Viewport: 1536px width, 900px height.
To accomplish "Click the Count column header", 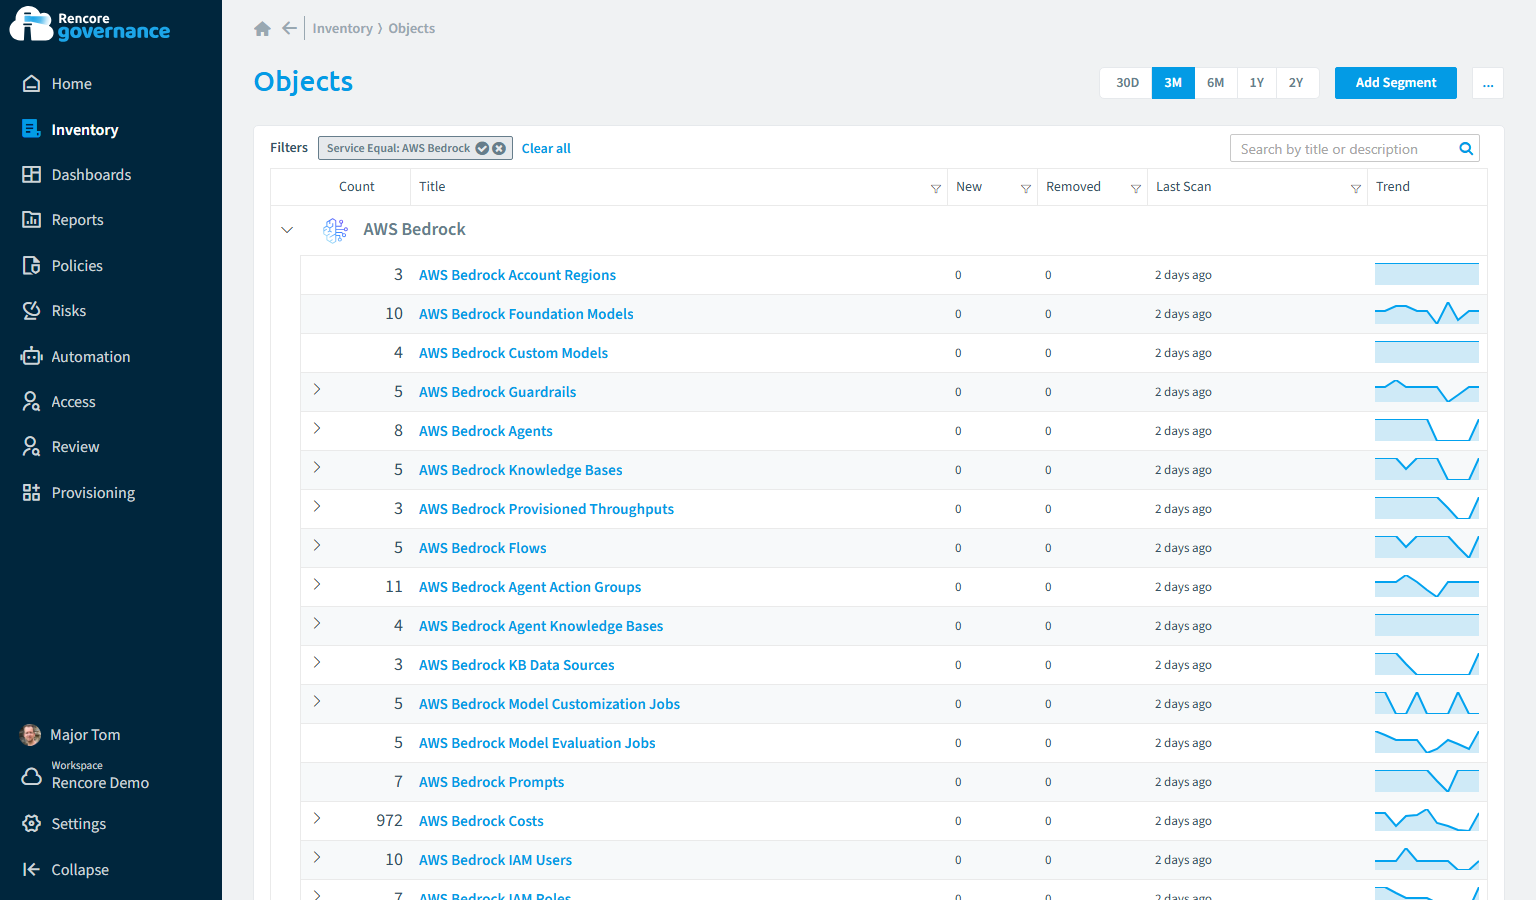I will (357, 187).
